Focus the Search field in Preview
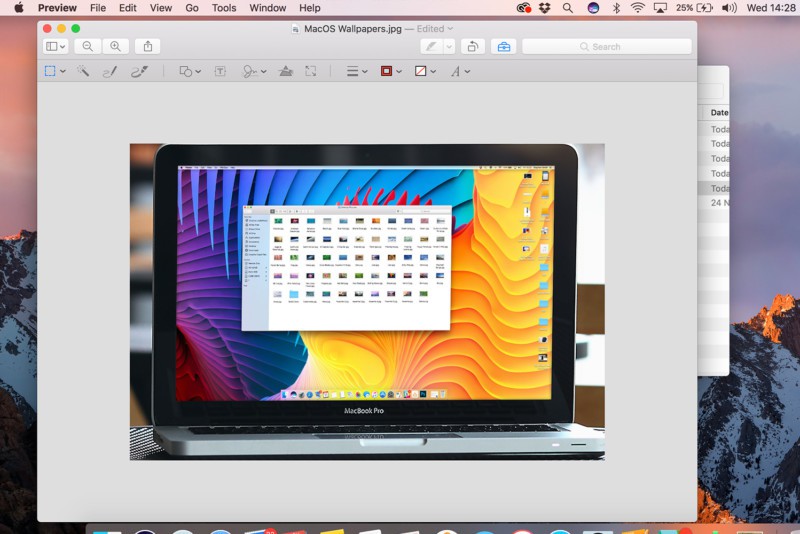The width and height of the screenshot is (800, 534). [607, 46]
